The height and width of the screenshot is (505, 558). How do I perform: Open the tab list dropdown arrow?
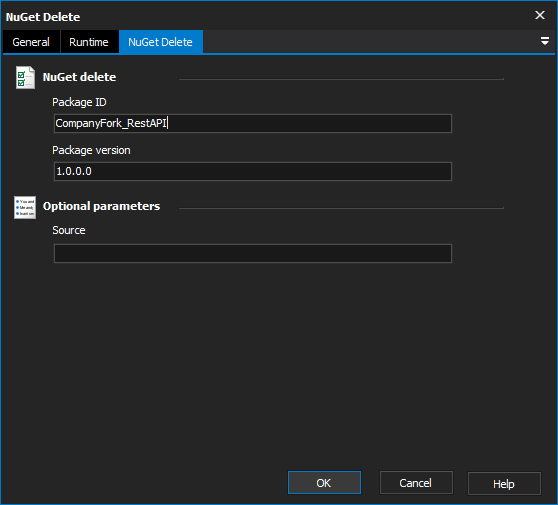pos(544,41)
